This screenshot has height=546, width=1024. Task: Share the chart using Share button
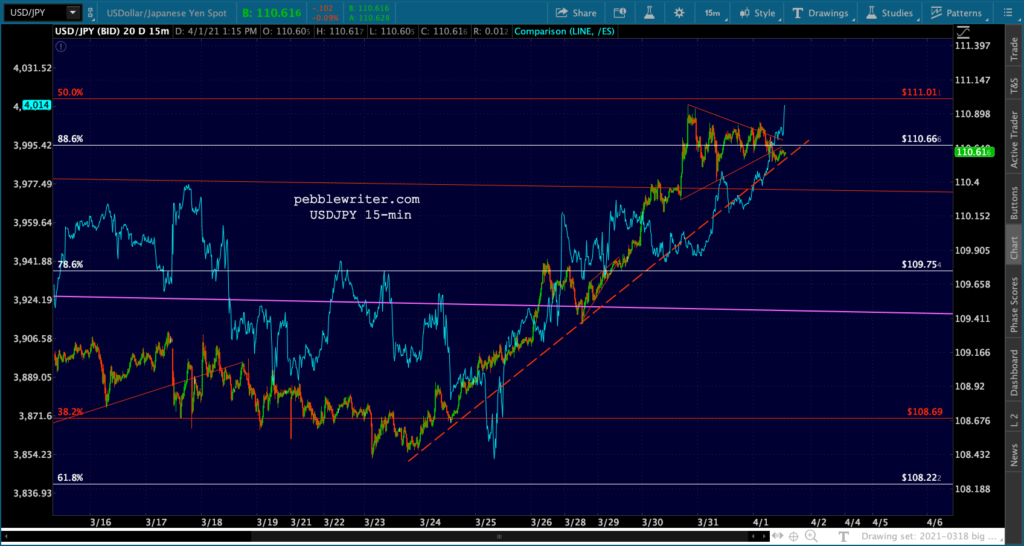pos(576,13)
